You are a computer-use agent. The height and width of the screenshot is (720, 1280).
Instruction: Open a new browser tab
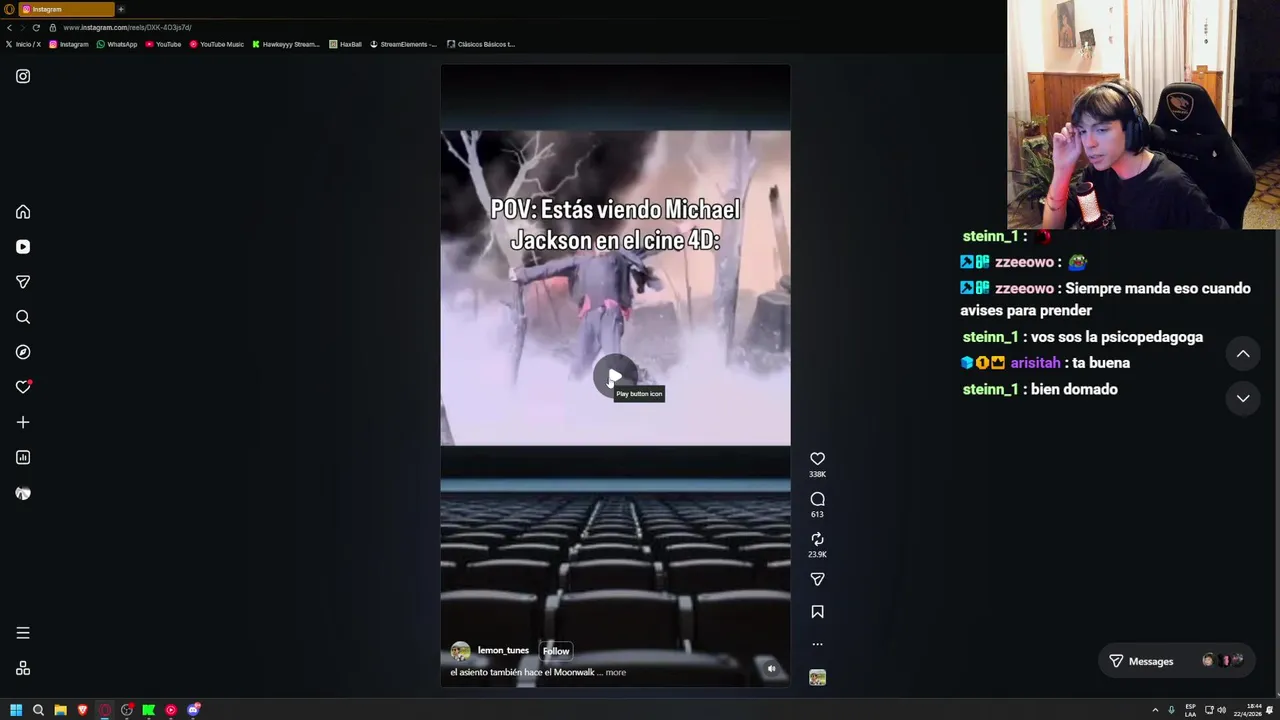click(121, 9)
